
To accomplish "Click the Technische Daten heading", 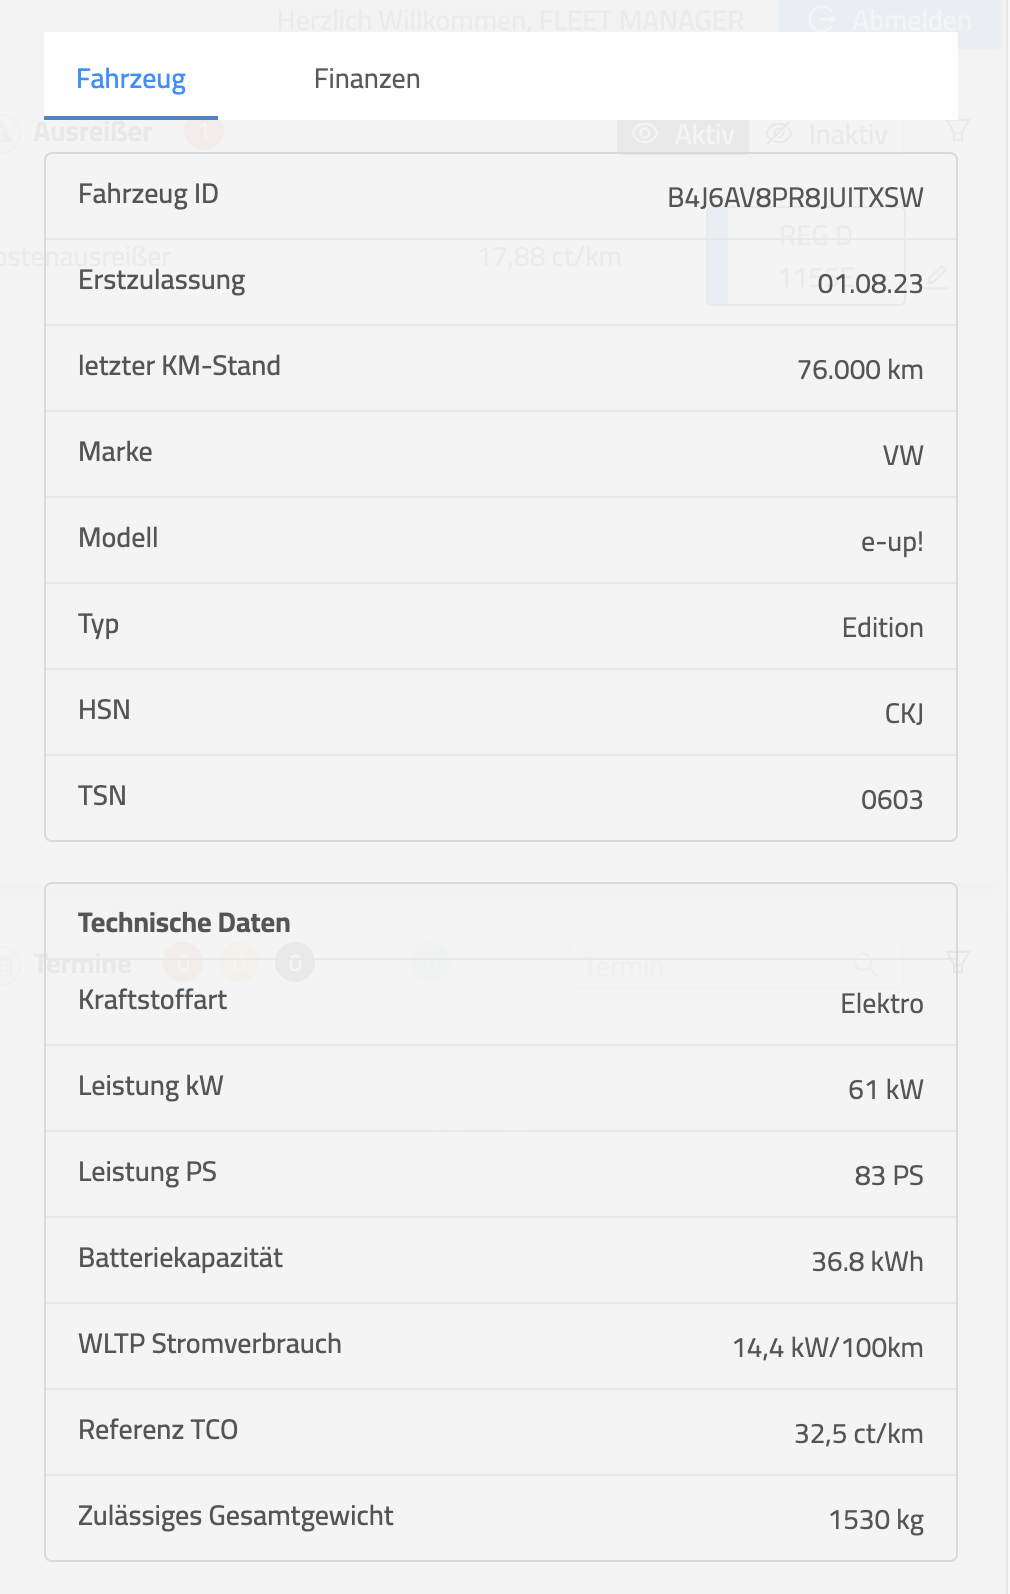I will tap(184, 922).
